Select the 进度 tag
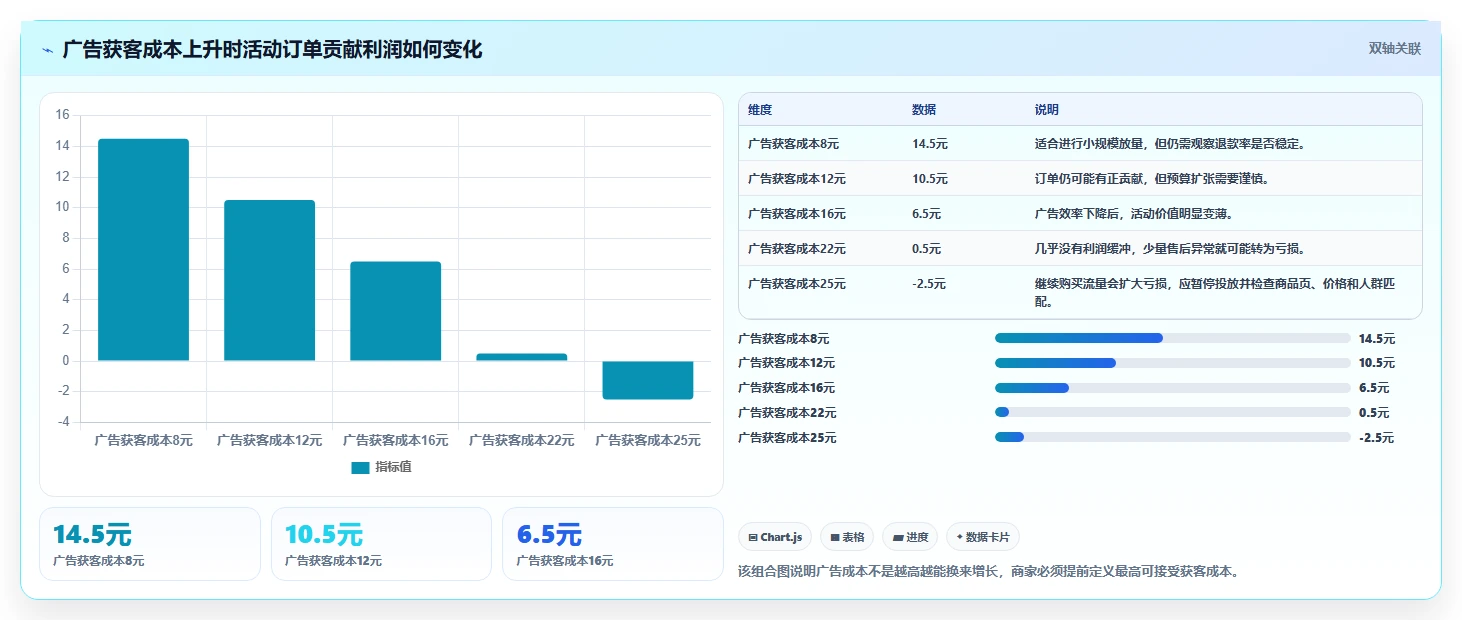This screenshot has height=620, width=1462. point(910,537)
